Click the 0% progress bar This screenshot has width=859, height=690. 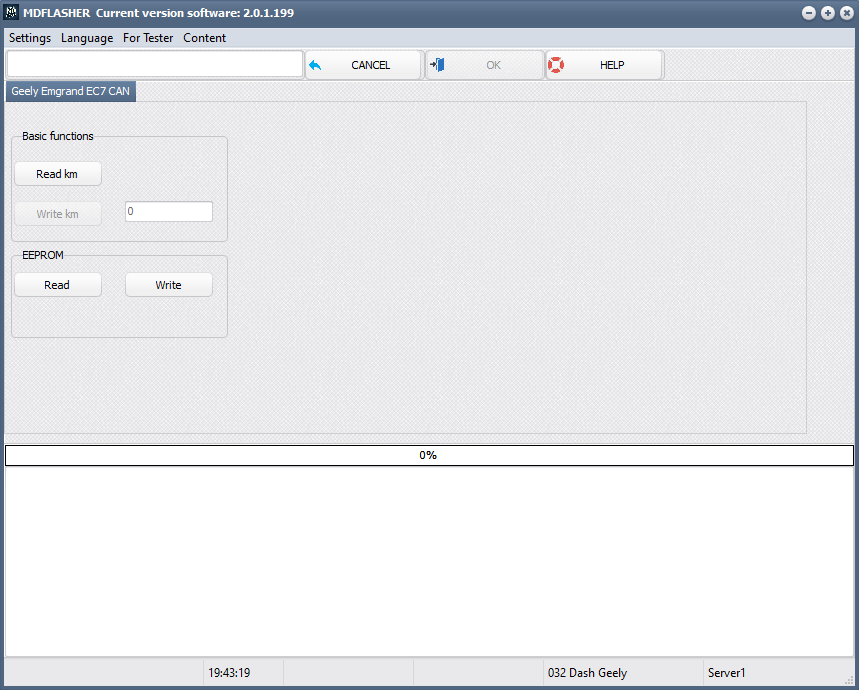click(428, 455)
